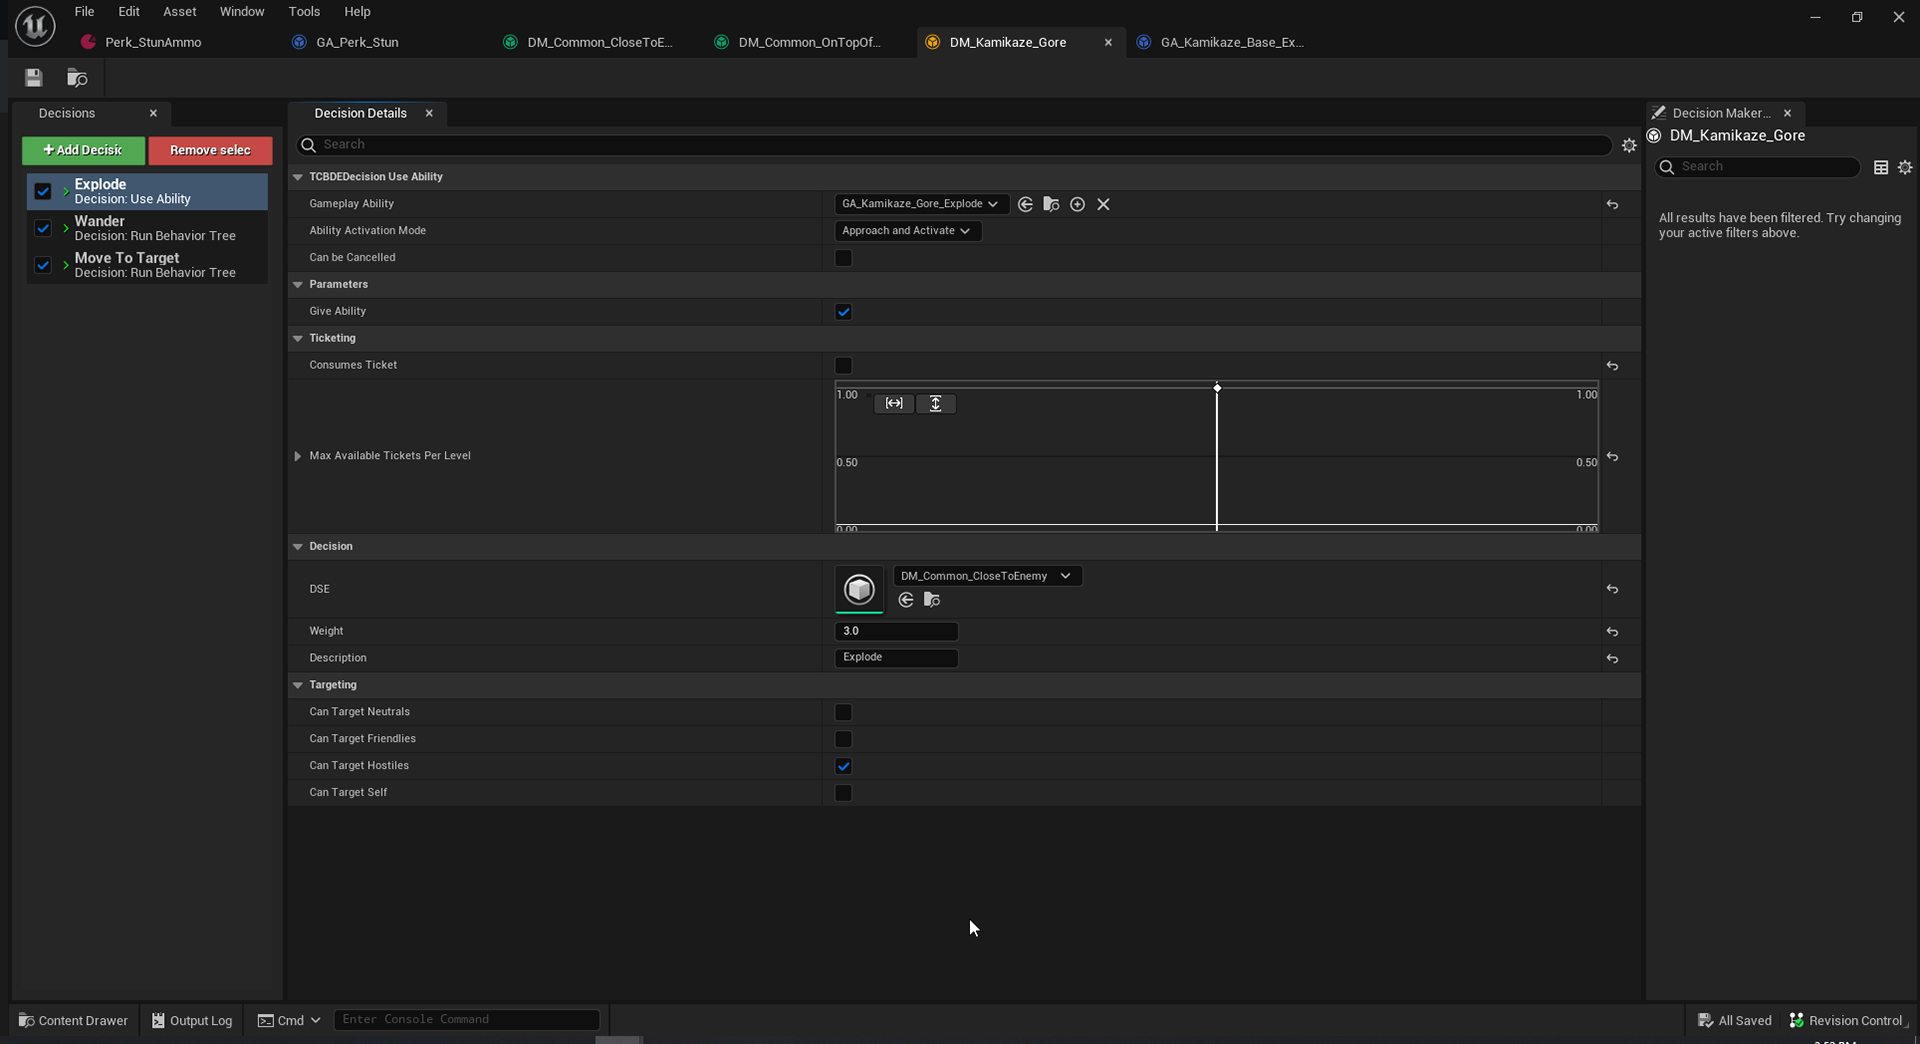This screenshot has height=1044, width=1920.
Task: Collapse the Parameters section
Action: [298, 285]
